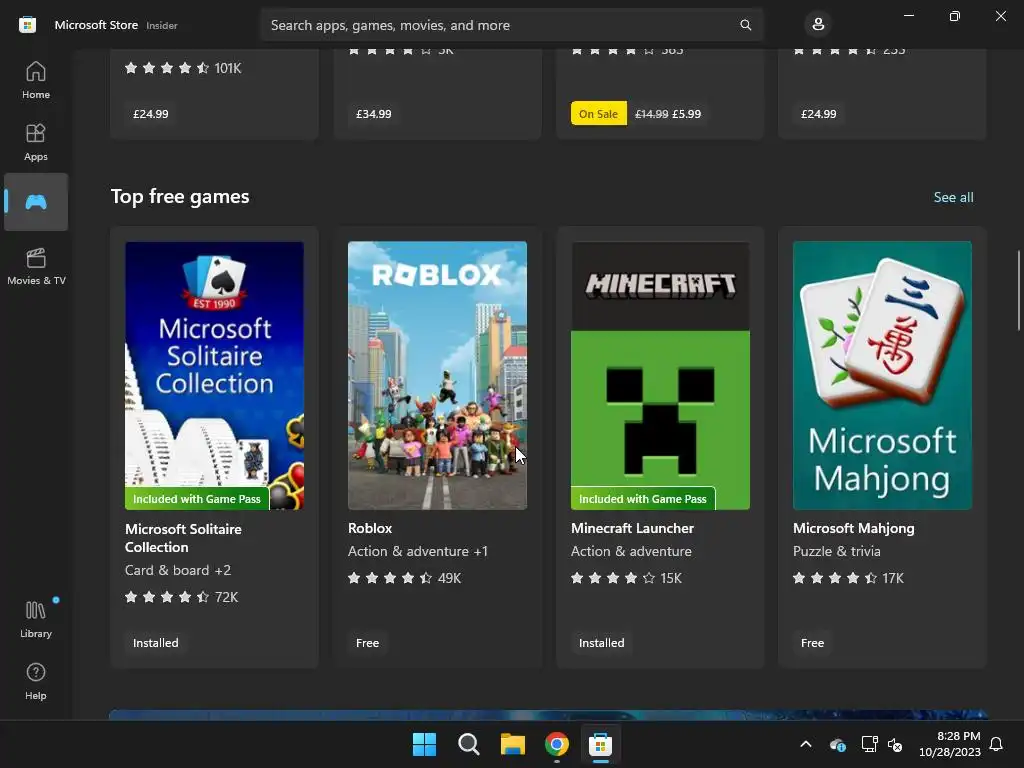Open OneDrive cloud tray icon
This screenshot has height=768, width=1024.
pyautogui.click(x=837, y=744)
